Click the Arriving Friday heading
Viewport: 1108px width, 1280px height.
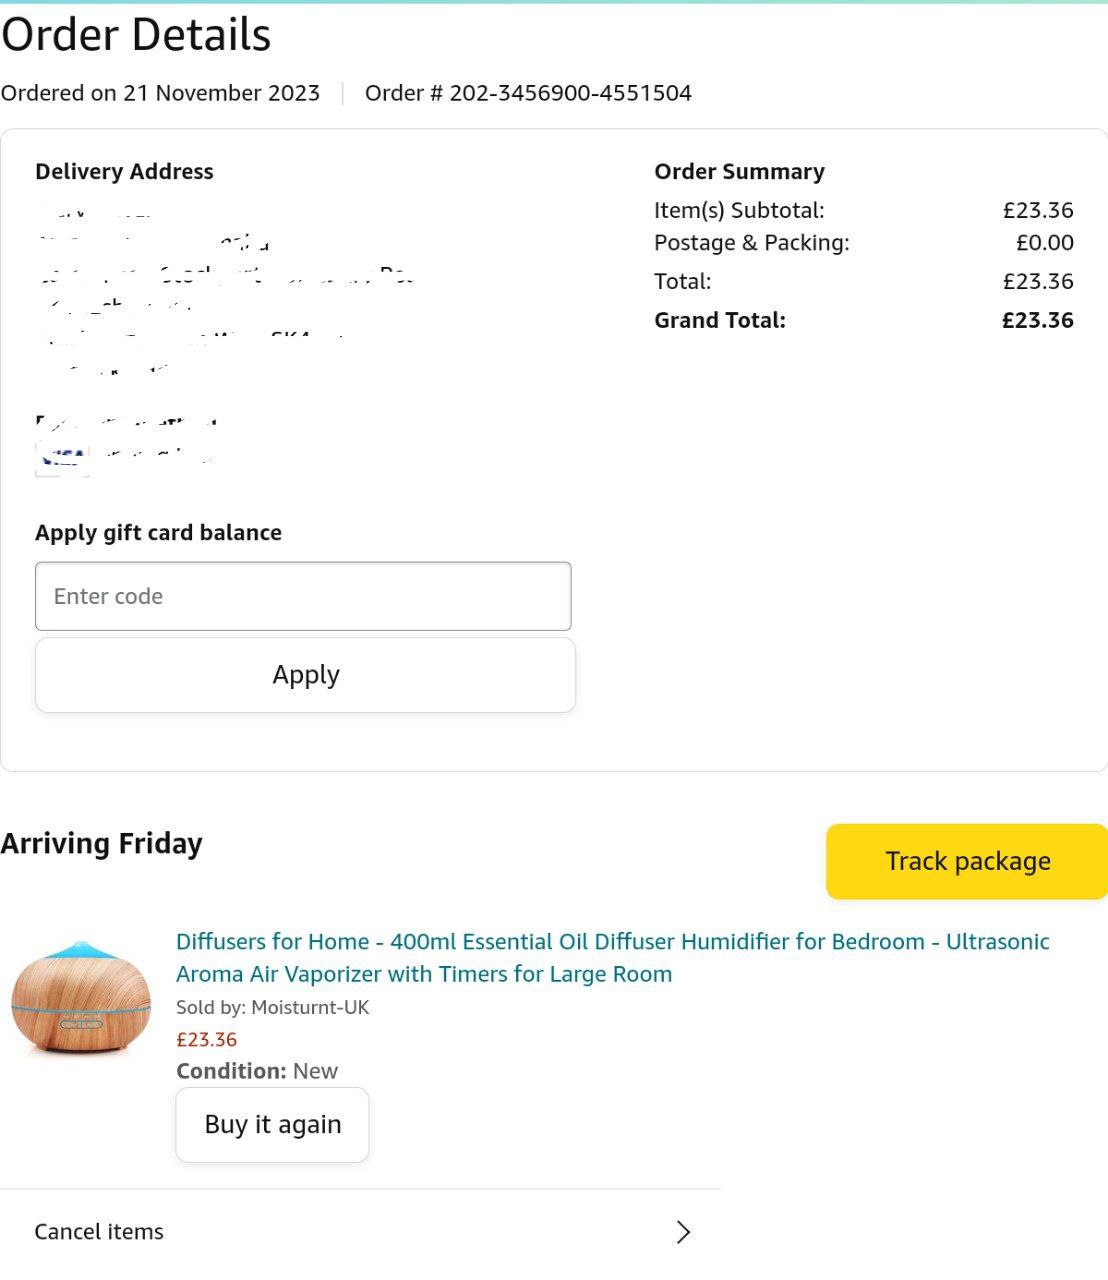102,843
